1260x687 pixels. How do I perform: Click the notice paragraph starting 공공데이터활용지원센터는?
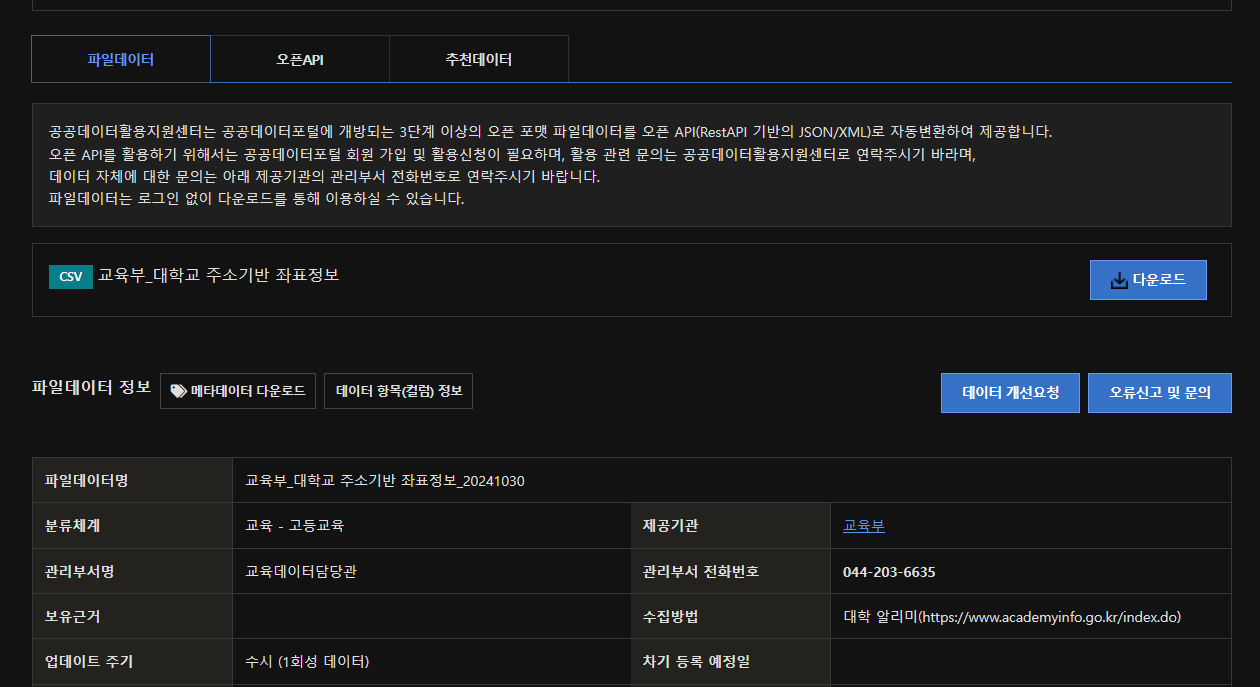click(x=550, y=131)
